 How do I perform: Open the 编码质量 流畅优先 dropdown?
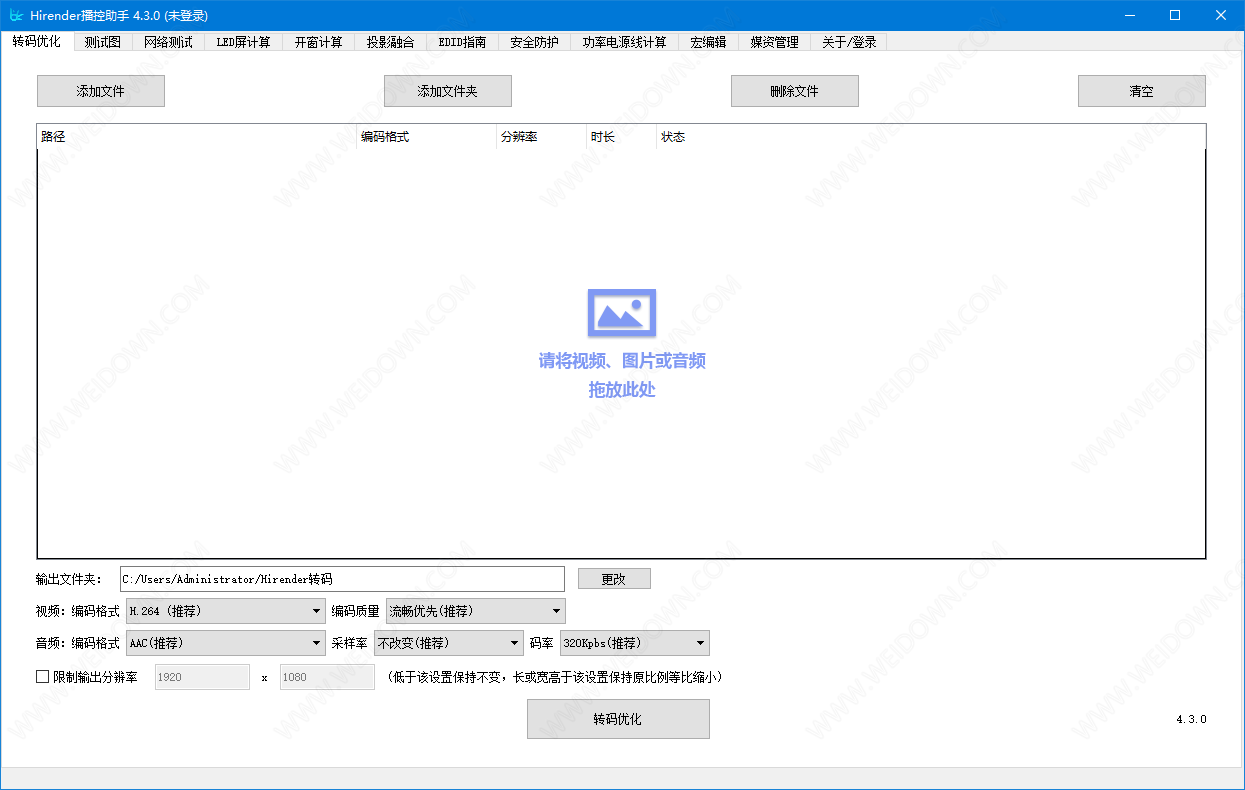pos(476,611)
